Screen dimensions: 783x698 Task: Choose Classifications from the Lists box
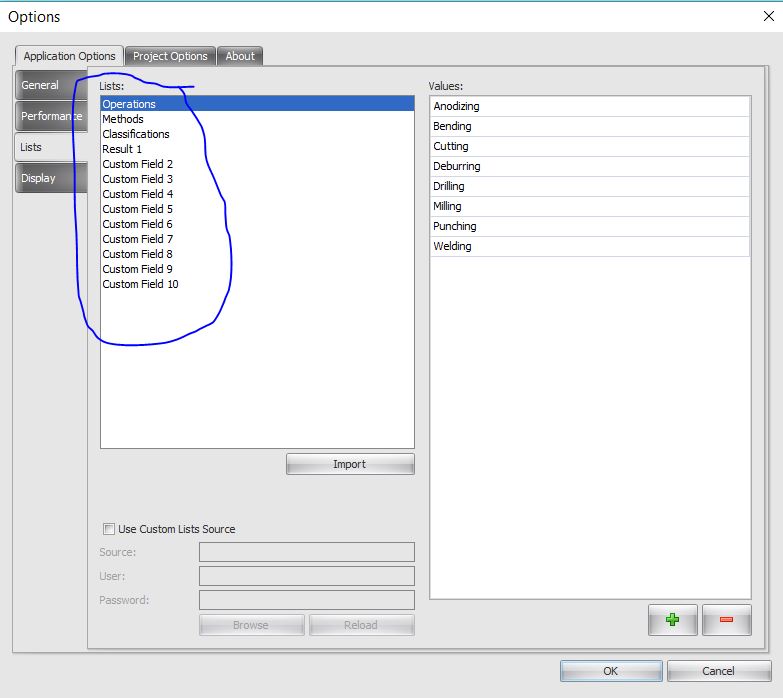pos(136,134)
